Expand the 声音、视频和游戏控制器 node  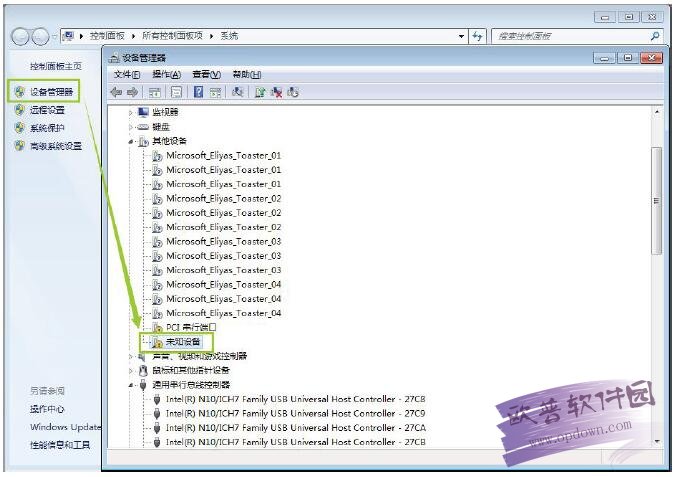pyautogui.click(x=130, y=356)
